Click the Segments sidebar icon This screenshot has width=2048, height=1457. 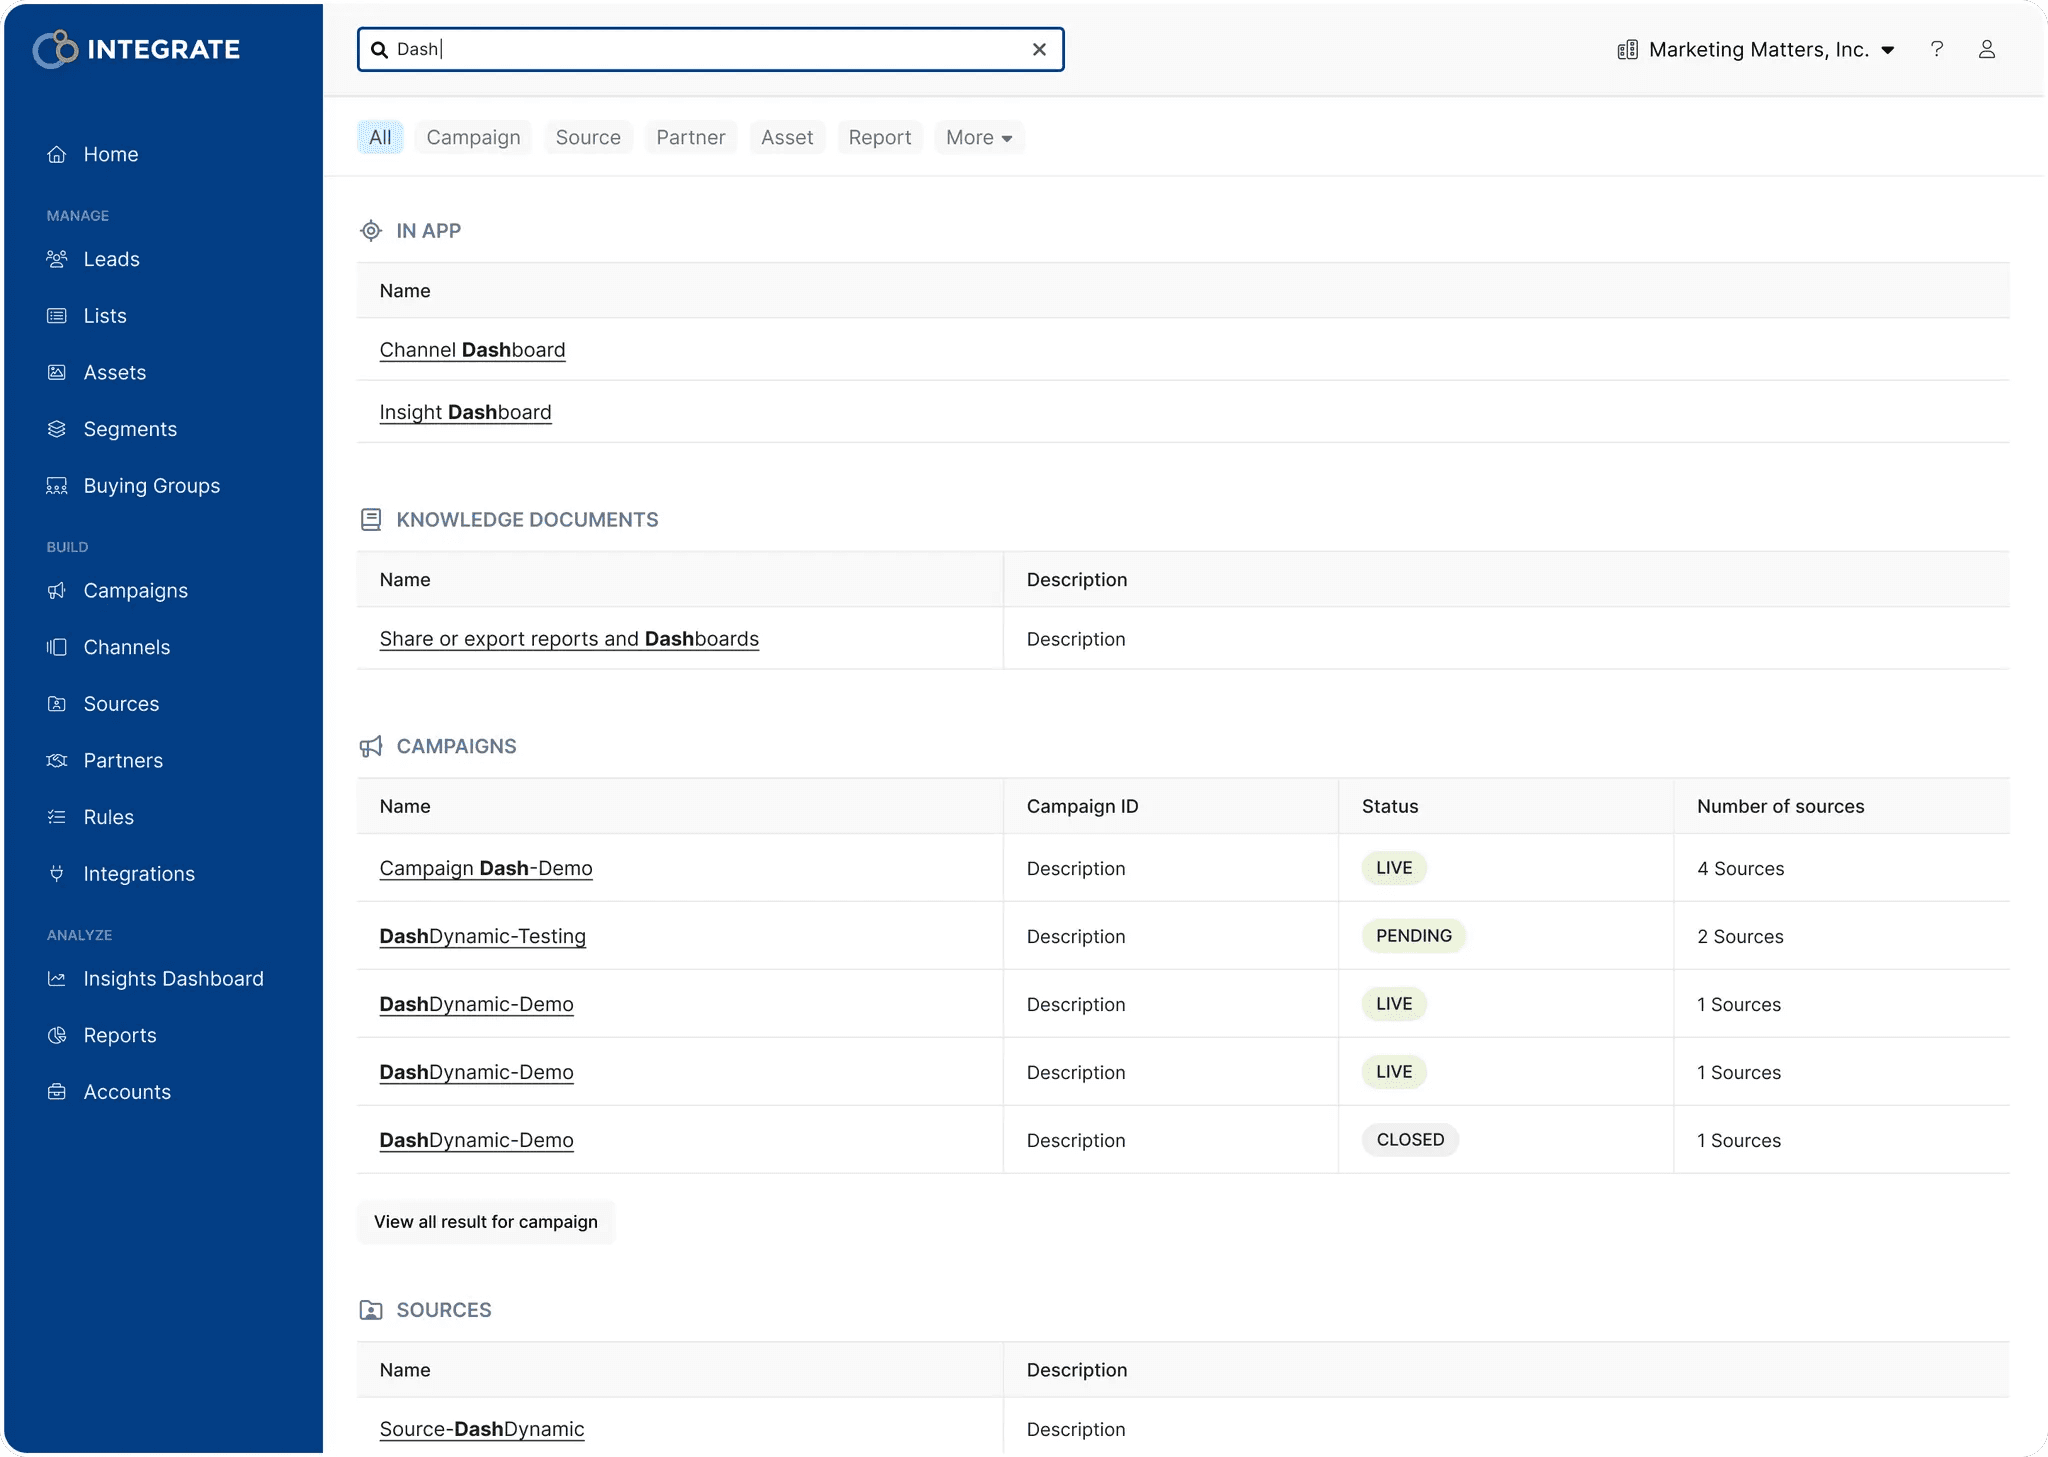point(57,429)
